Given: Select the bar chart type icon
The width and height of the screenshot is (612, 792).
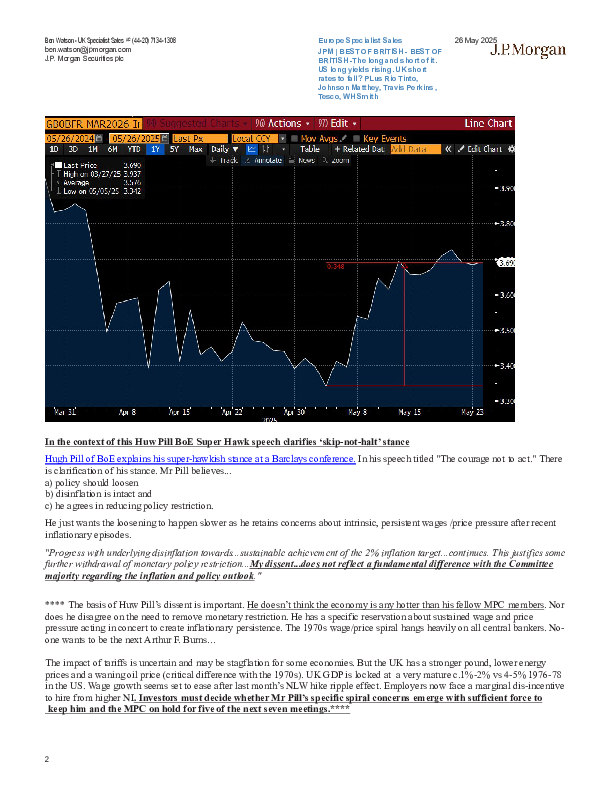Looking at the screenshot, I should (x=266, y=149).
